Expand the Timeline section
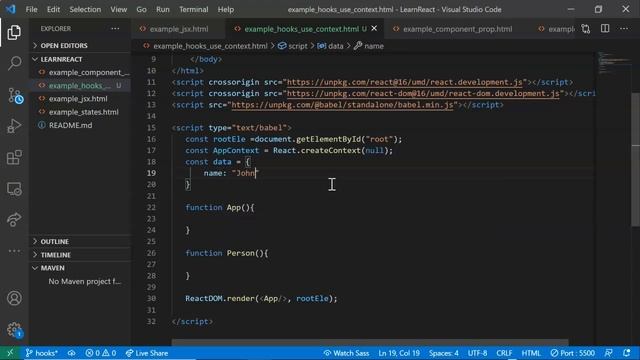The image size is (640, 360). coord(80,255)
